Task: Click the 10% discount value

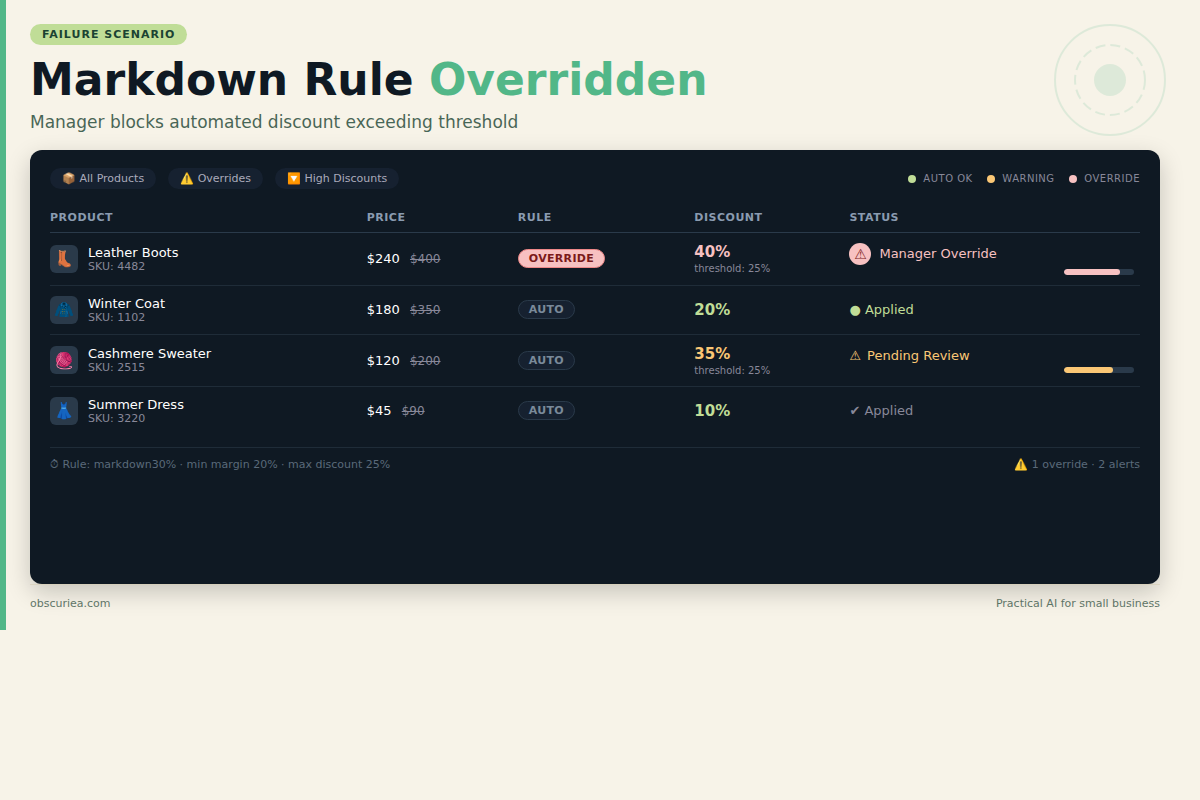Action: point(712,411)
